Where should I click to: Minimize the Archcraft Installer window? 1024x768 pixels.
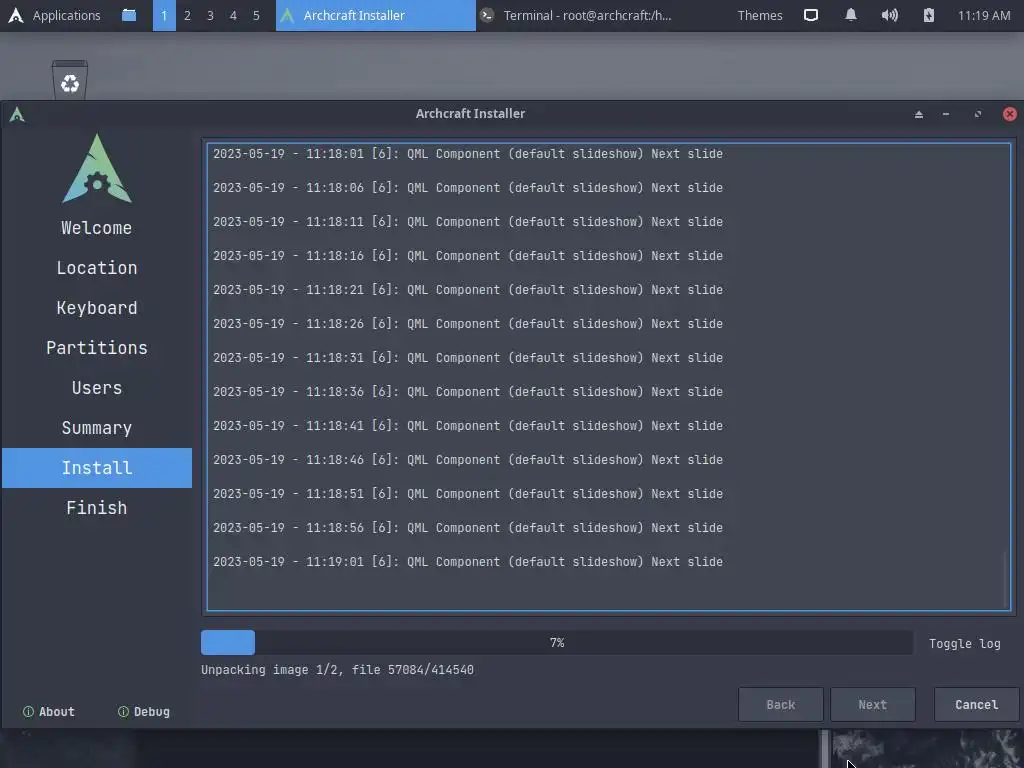[946, 114]
